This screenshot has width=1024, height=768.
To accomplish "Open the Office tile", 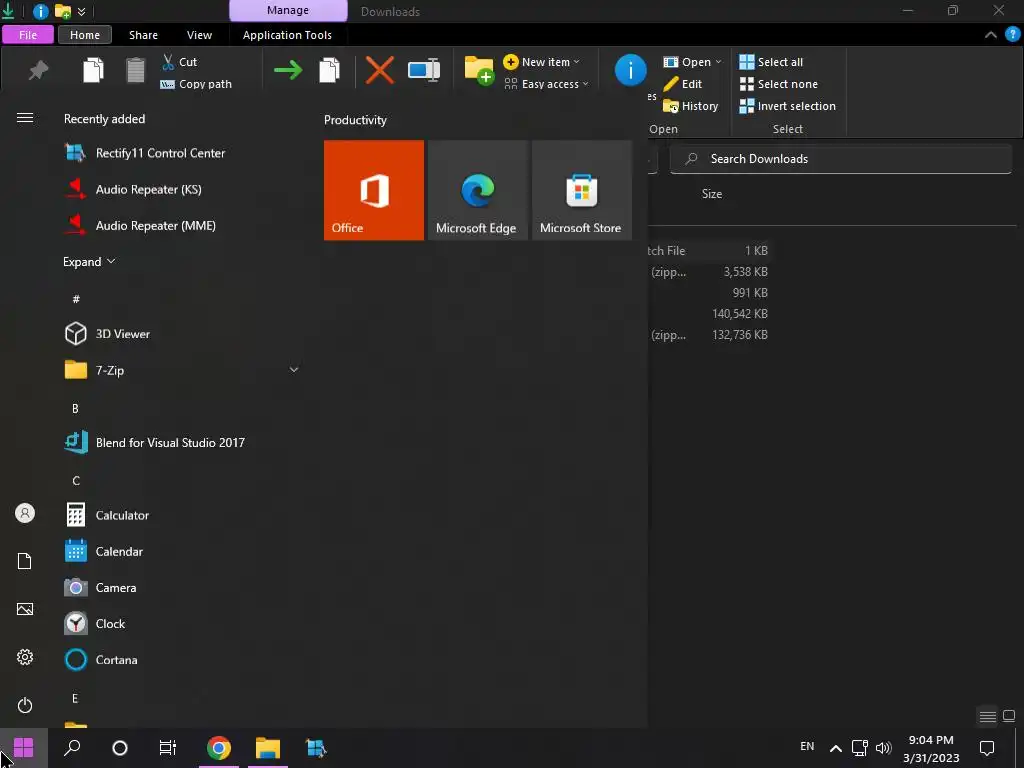I will point(374,190).
